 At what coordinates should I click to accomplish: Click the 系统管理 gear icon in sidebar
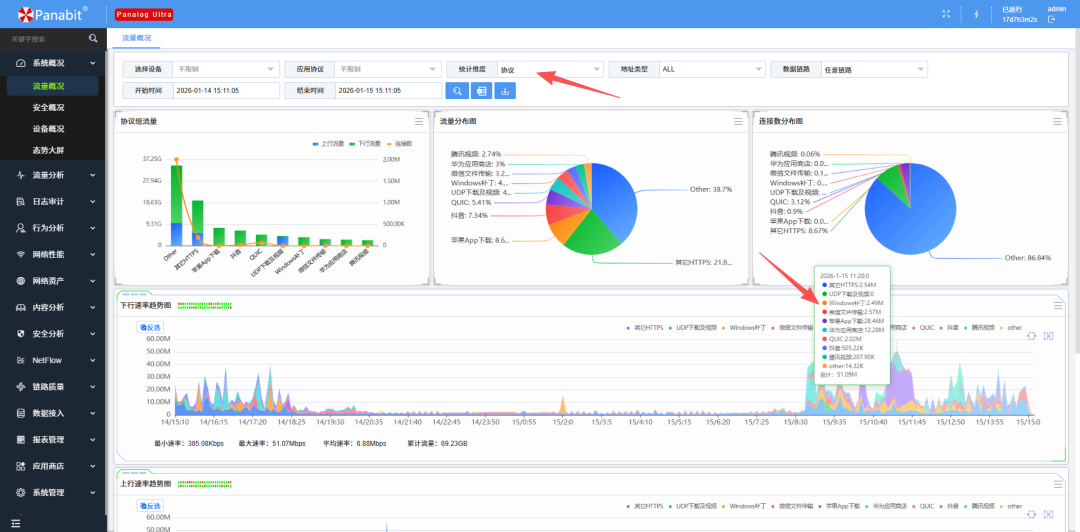pos(20,493)
